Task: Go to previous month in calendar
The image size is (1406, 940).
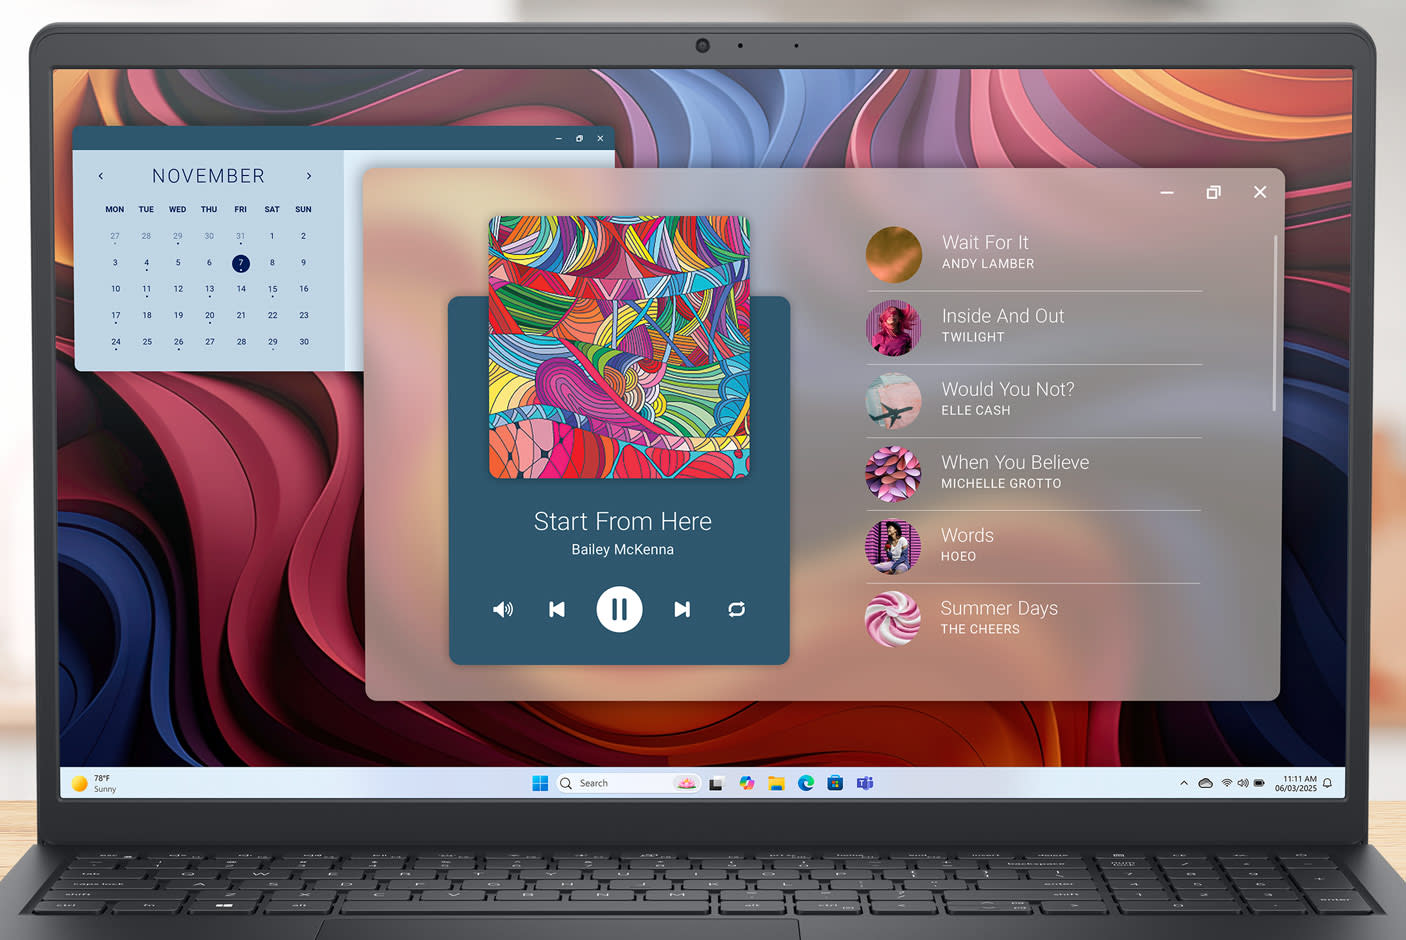Action: (101, 176)
